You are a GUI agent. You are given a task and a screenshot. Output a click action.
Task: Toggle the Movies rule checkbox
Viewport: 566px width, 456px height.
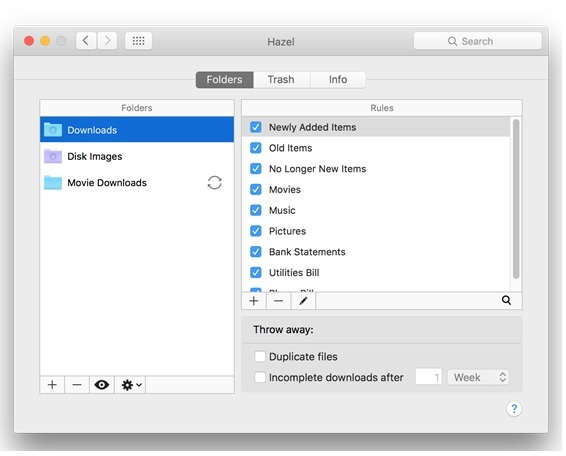pos(256,190)
